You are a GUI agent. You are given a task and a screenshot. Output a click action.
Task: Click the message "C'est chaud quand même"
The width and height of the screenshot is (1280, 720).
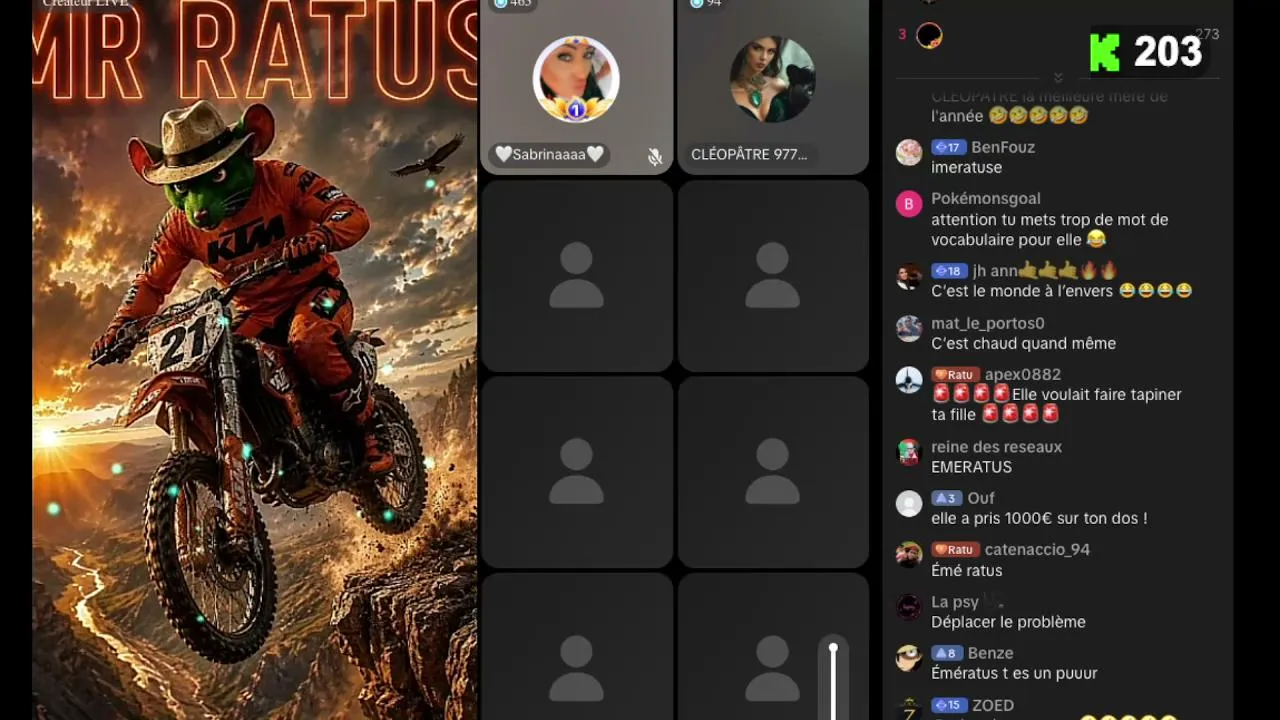(x=1023, y=343)
